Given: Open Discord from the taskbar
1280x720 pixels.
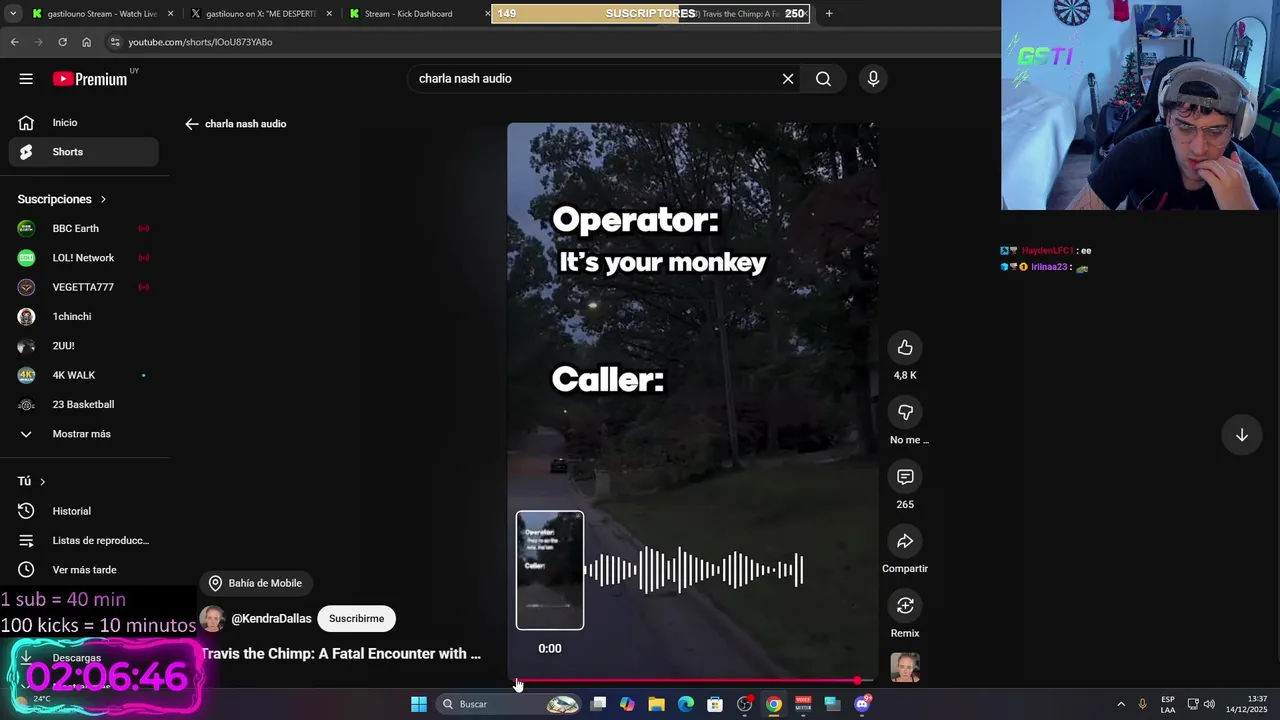Looking at the screenshot, I should tap(862, 704).
